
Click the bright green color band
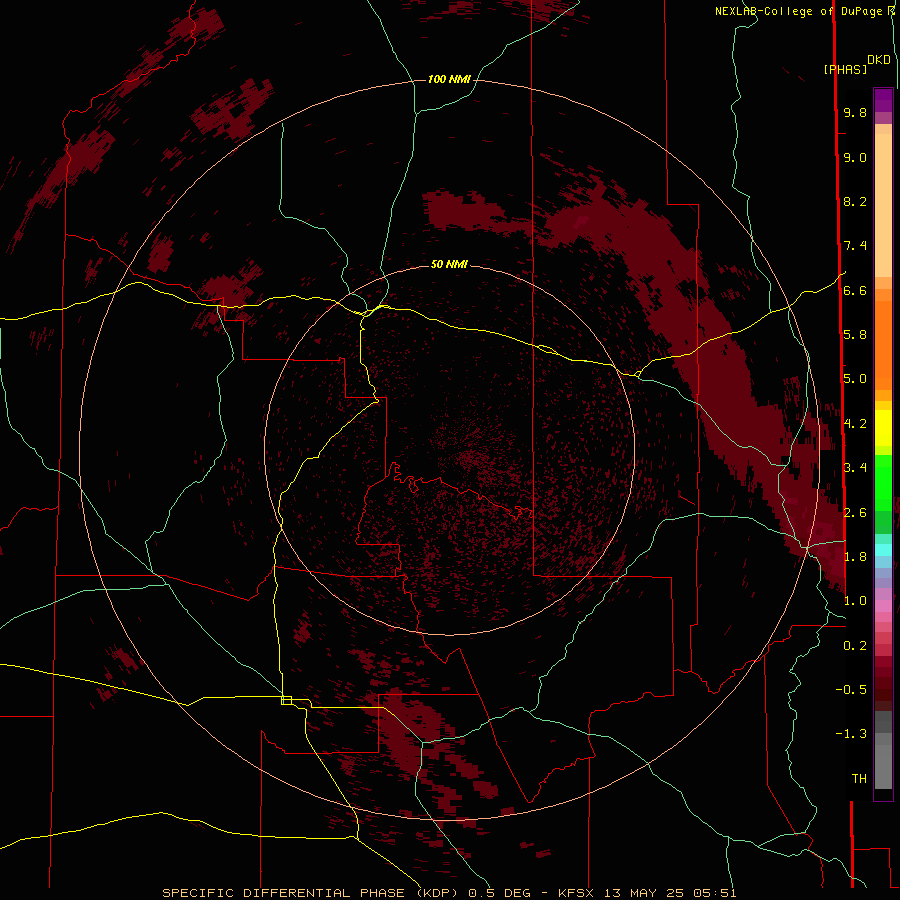point(883,483)
